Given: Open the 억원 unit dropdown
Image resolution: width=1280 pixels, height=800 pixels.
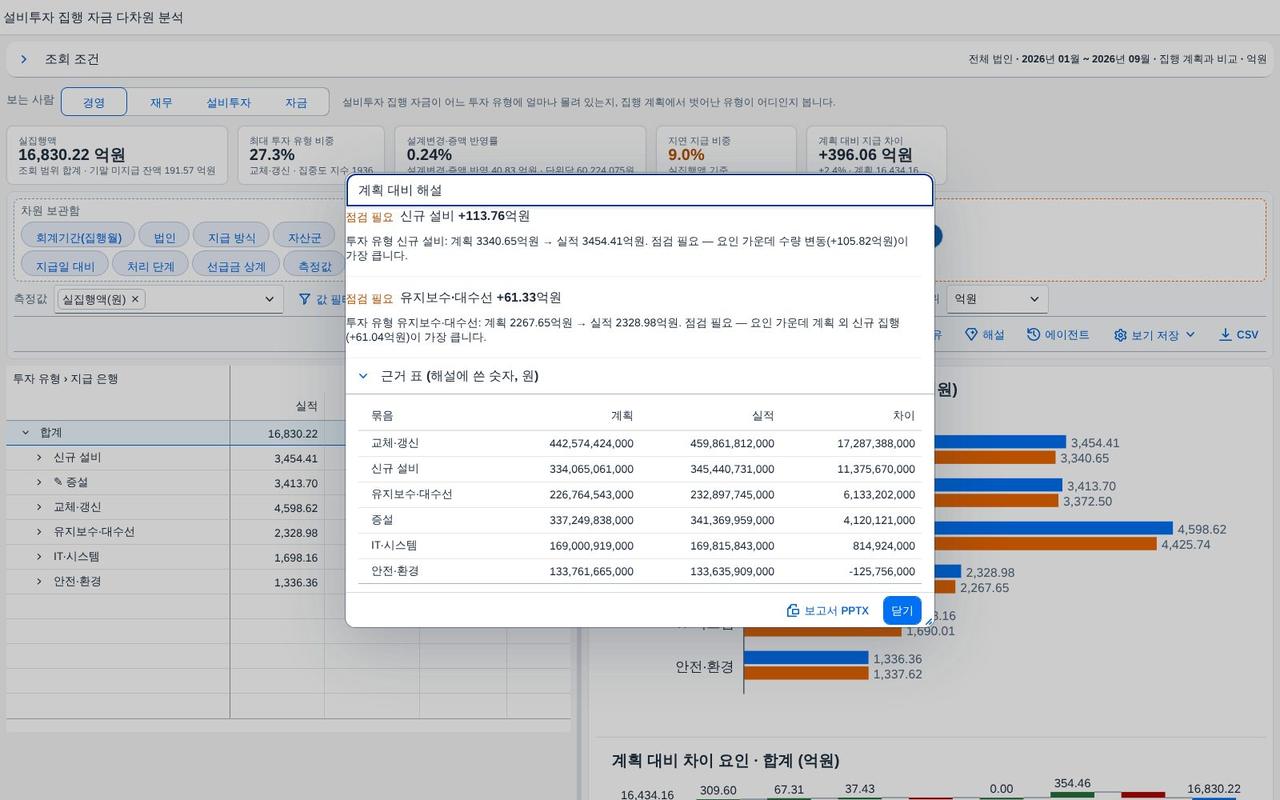Looking at the screenshot, I should point(996,299).
